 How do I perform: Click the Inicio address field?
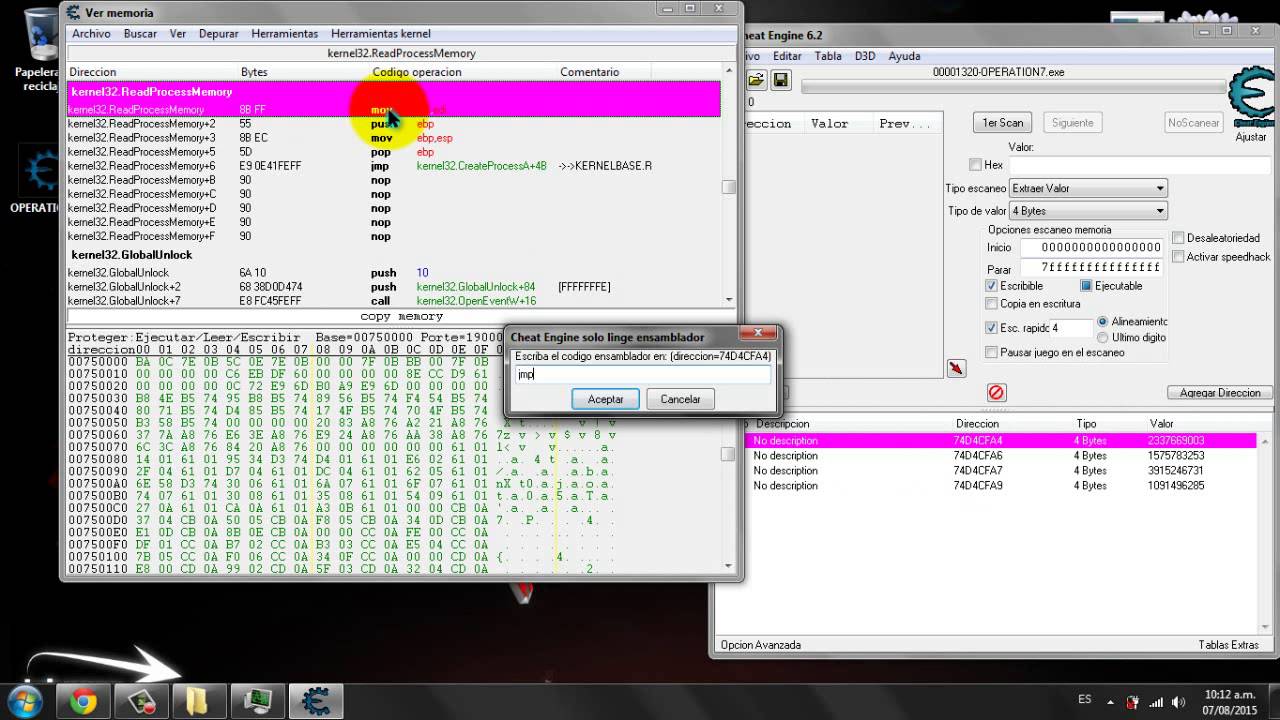[x=1092, y=247]
